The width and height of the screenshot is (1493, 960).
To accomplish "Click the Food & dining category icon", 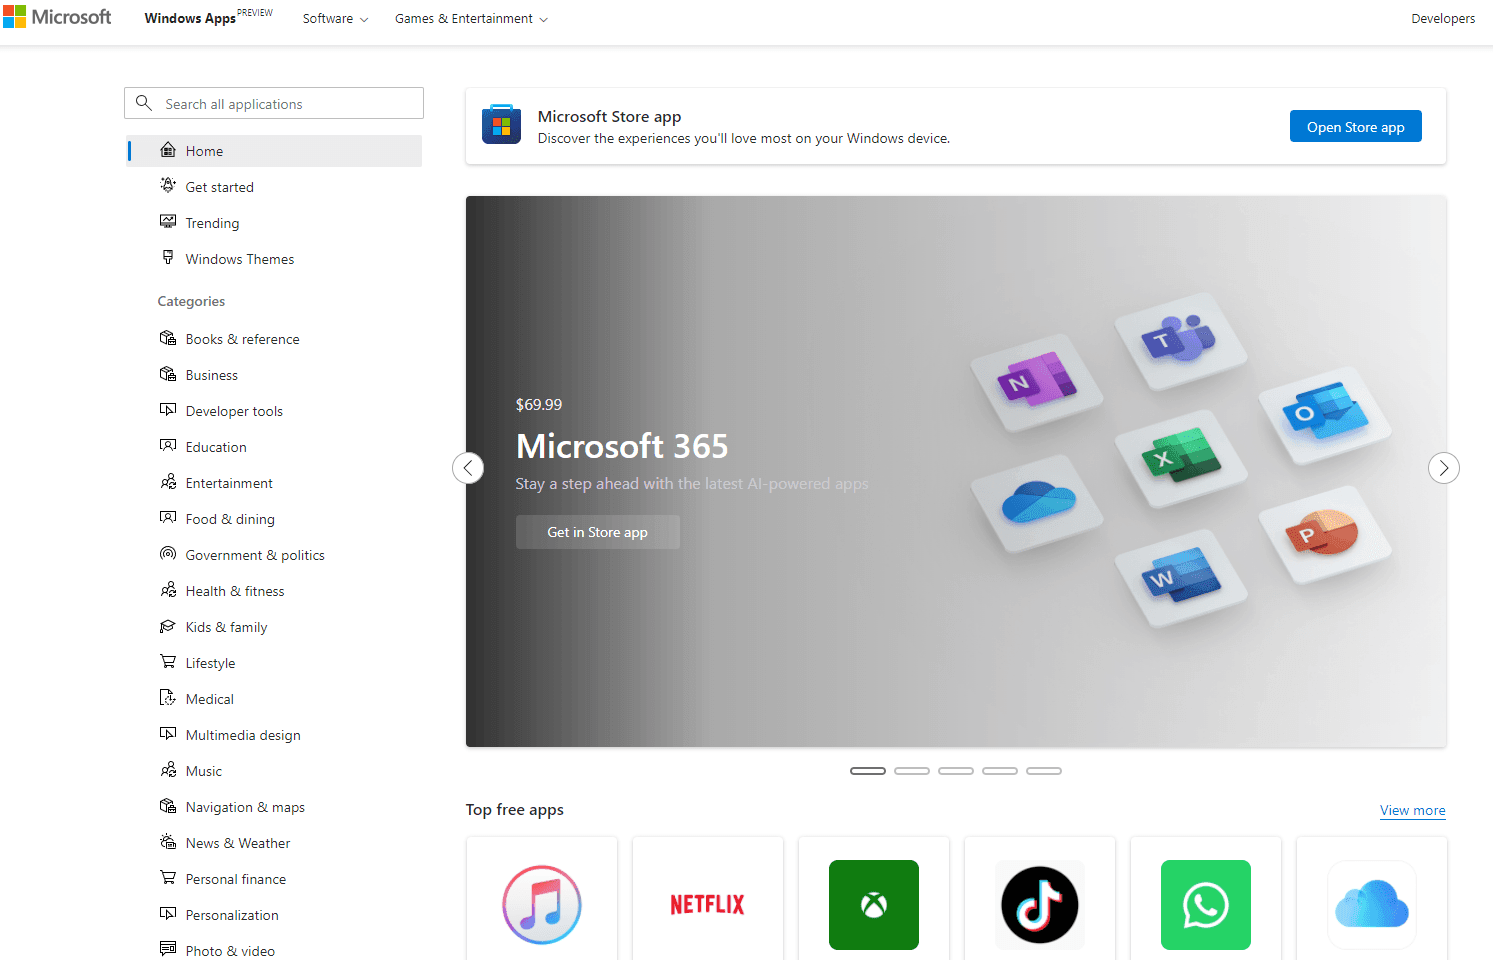I will pos(168,518).
